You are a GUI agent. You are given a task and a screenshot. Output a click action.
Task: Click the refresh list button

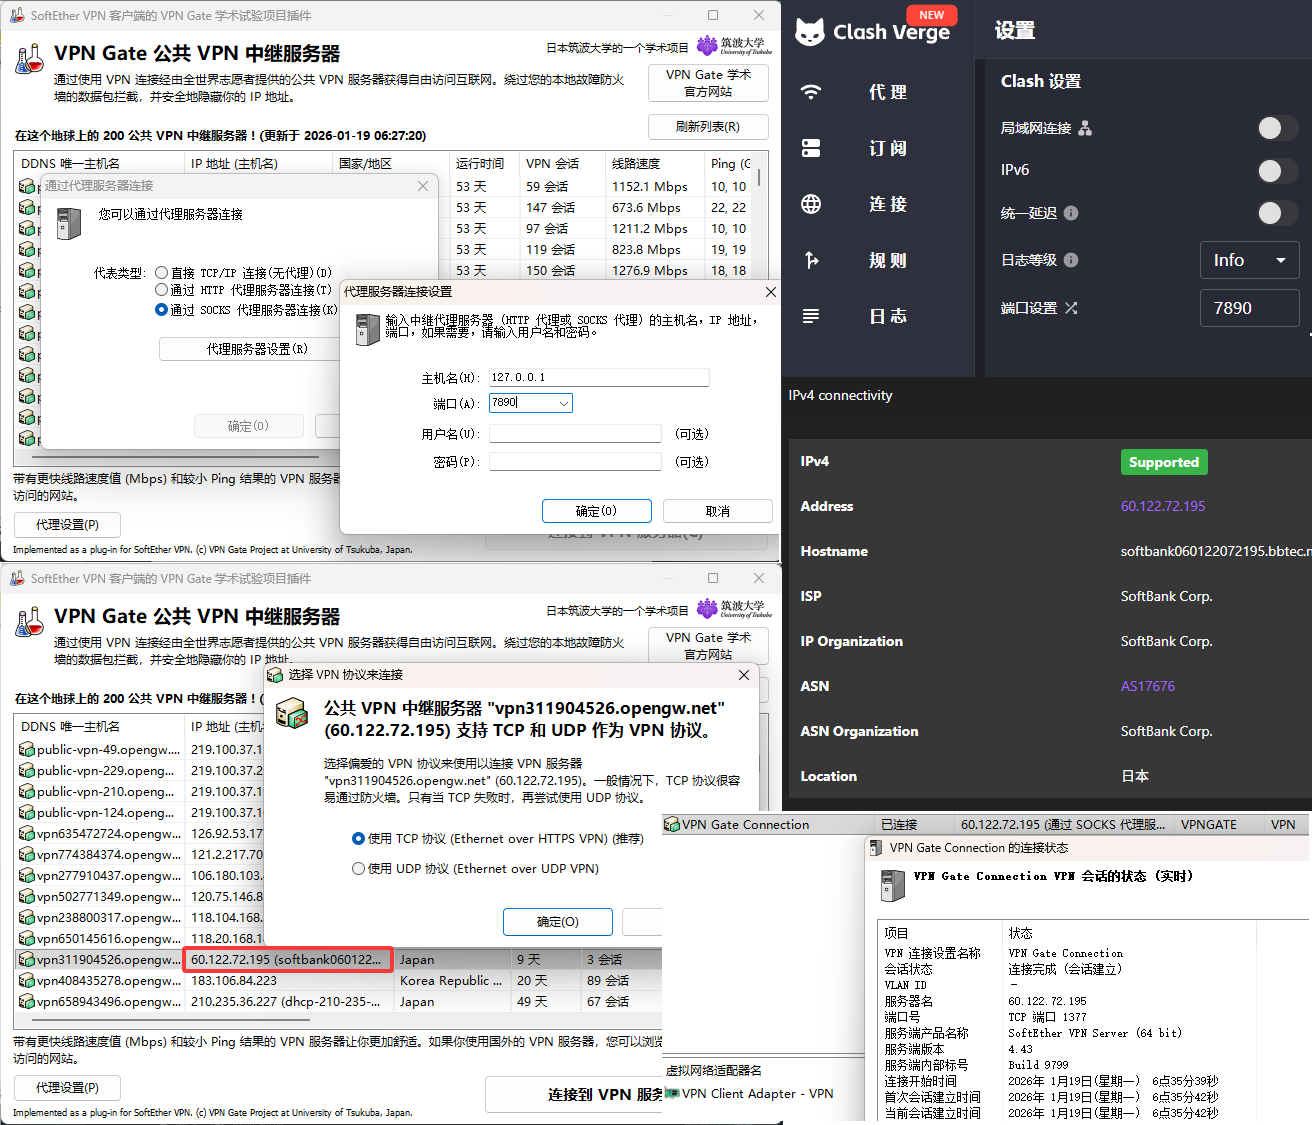click(x=708, y=127)
